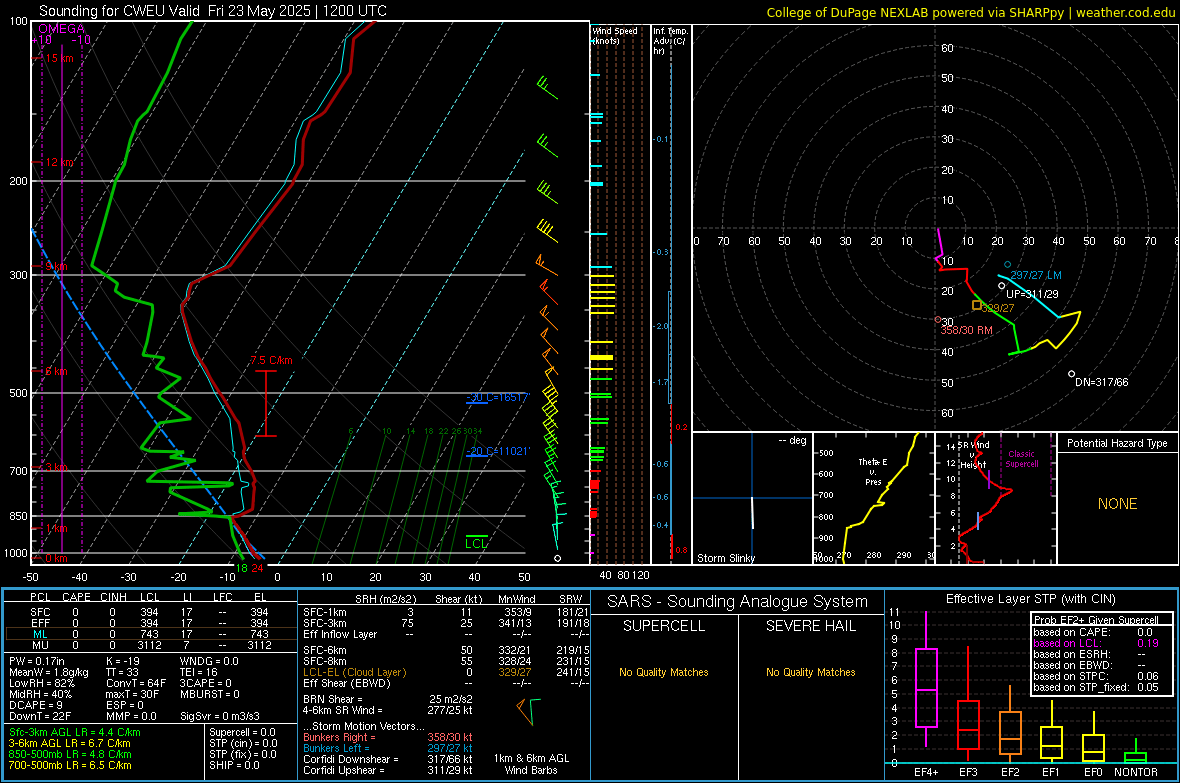Click the based on STPC: 0.06 line
The height and width of the screenshot is (783, 1180).
pos(1096,676)
